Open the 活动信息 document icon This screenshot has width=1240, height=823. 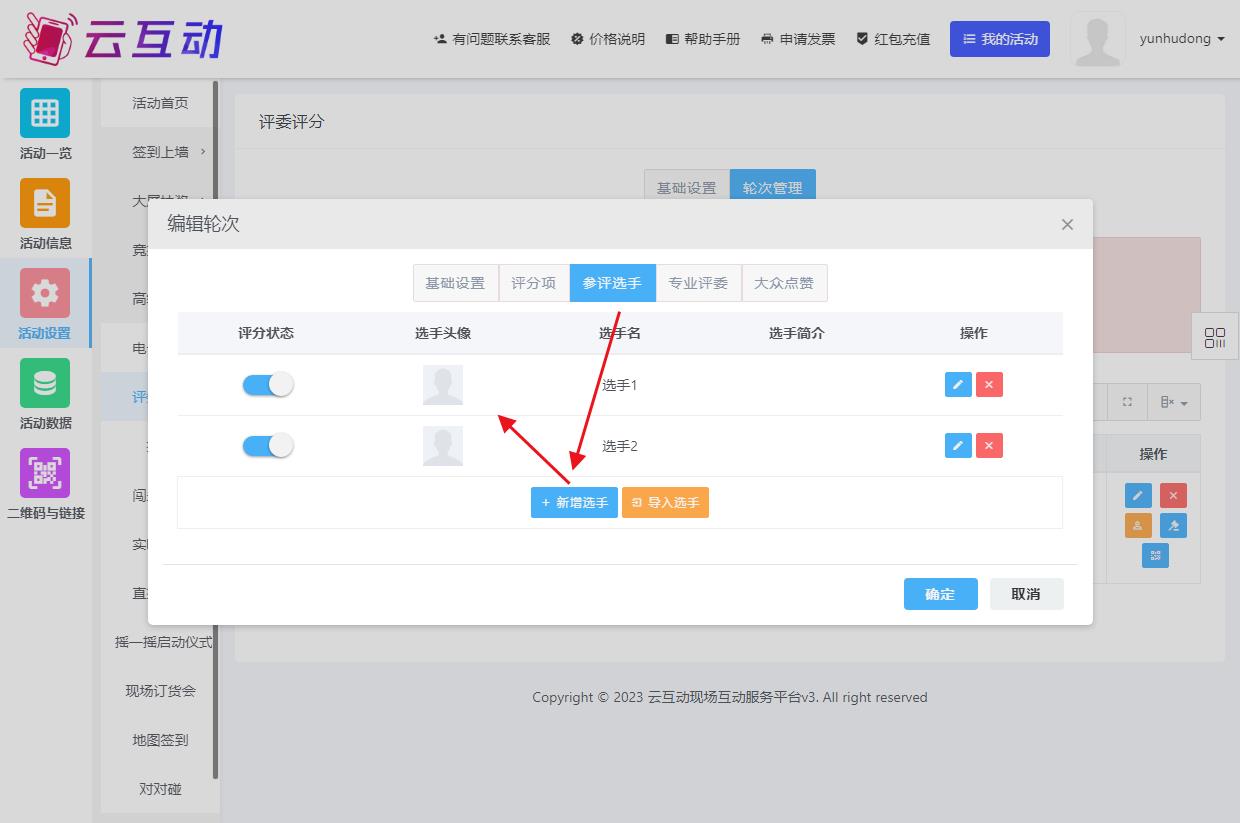pos(45,203)
